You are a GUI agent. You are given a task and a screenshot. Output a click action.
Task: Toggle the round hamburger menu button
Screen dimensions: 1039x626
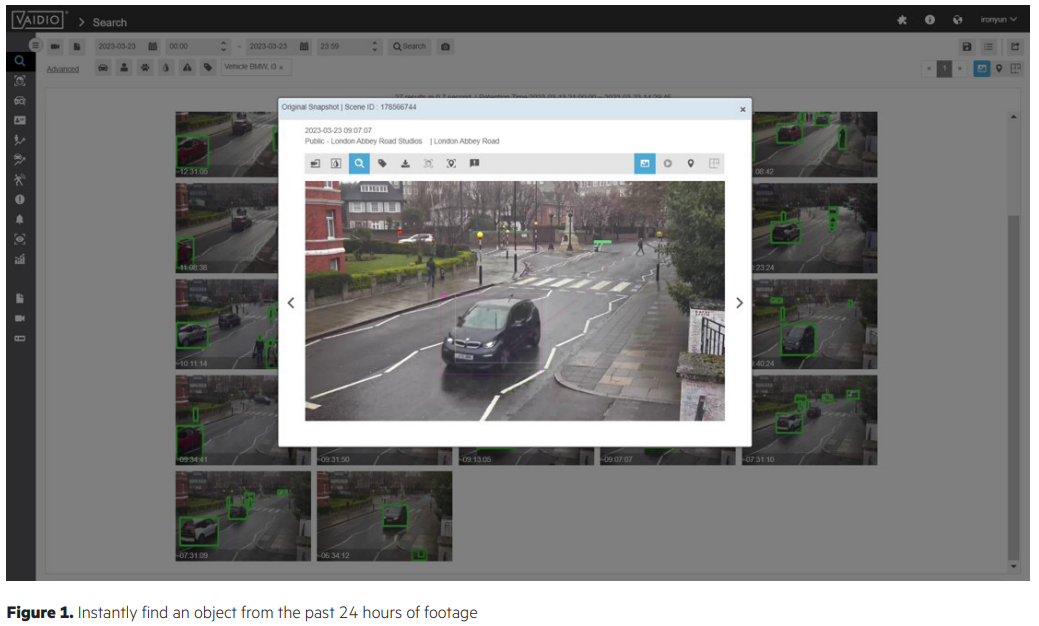point(35,45)
